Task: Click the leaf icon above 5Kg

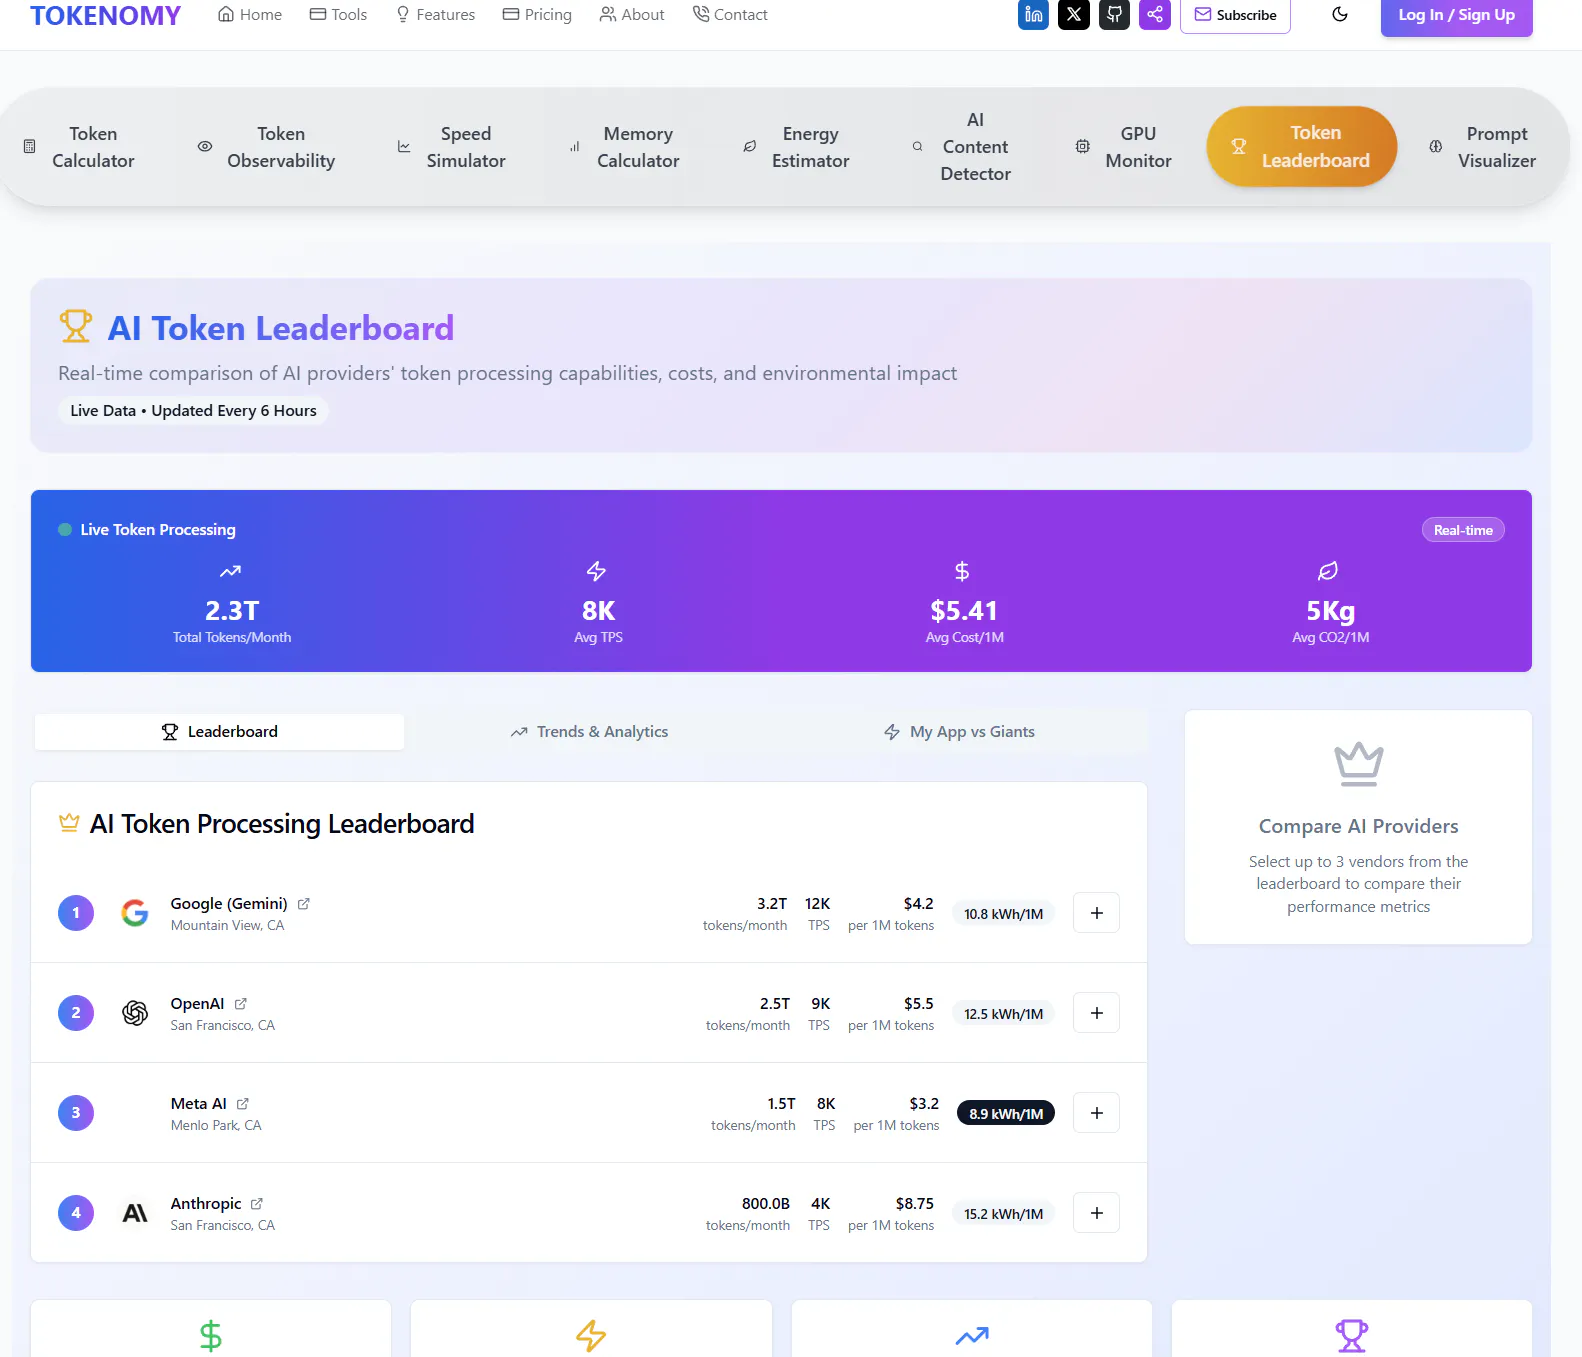Action: point(1328,571)
